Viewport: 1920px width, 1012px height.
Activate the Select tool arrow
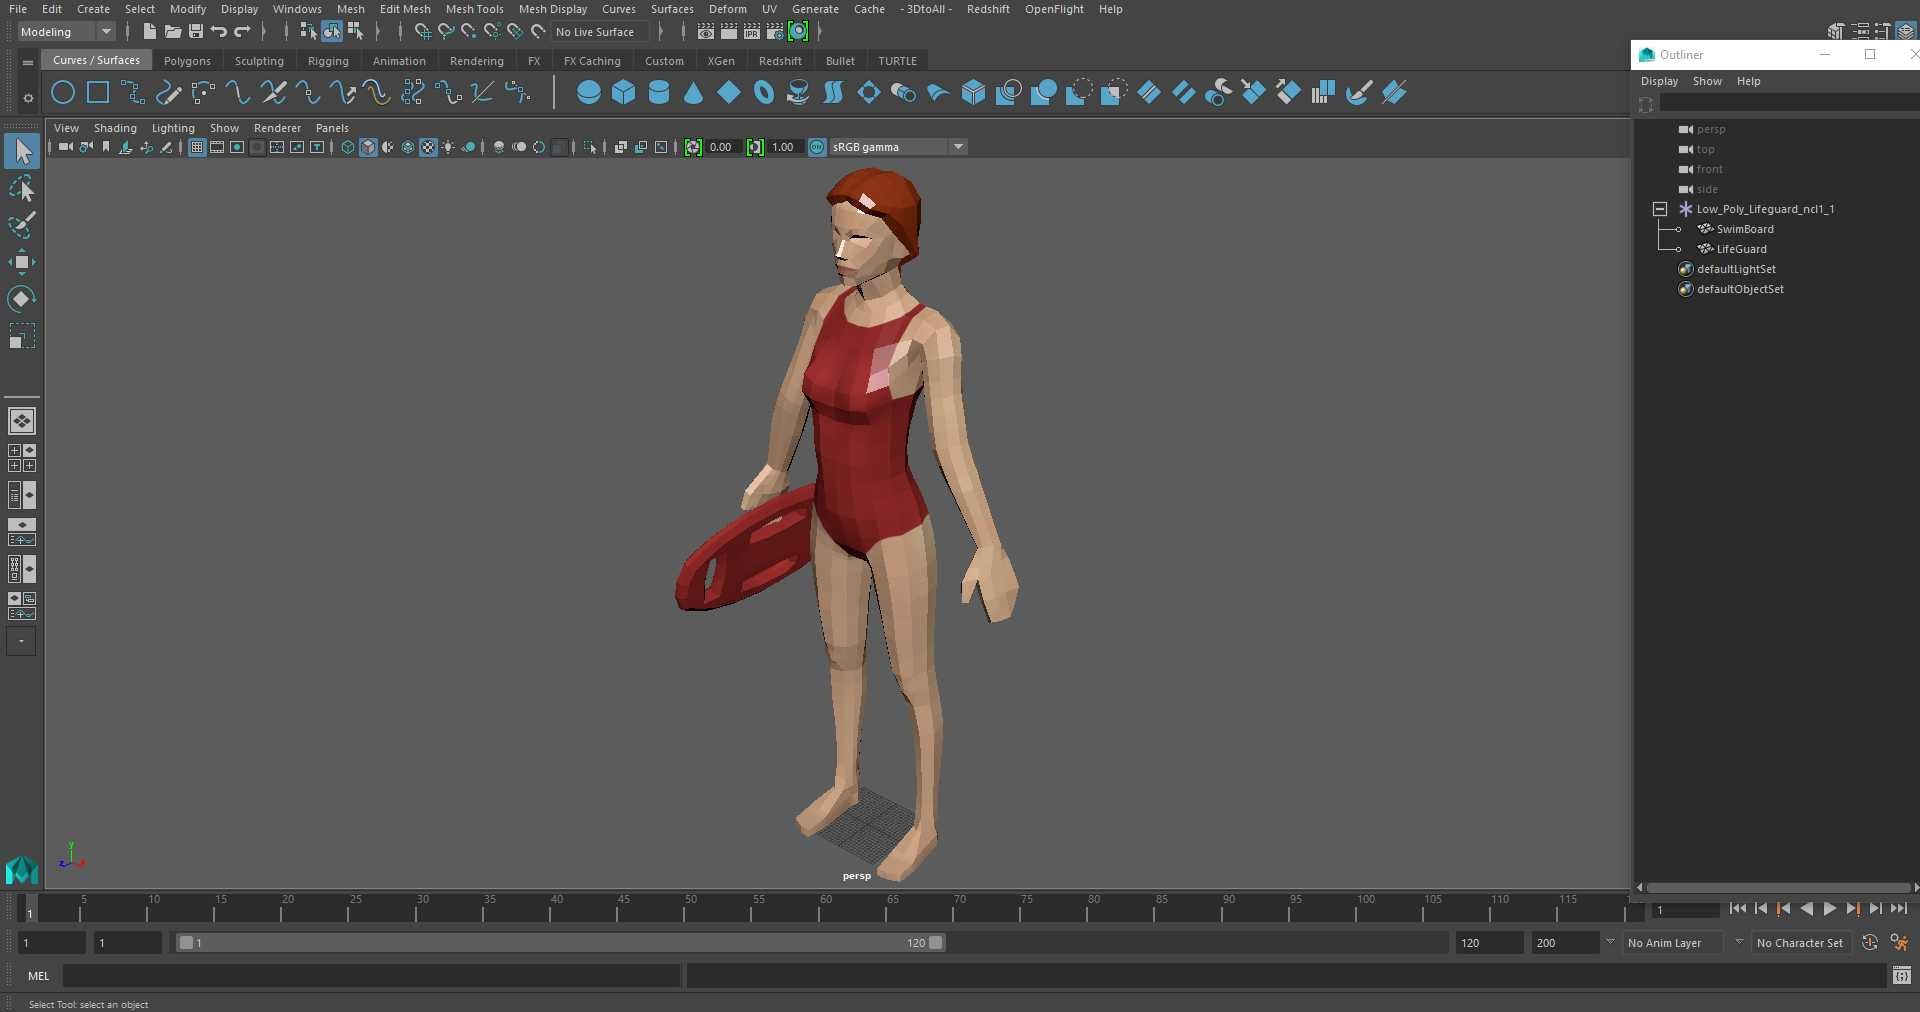coord(22,151)
